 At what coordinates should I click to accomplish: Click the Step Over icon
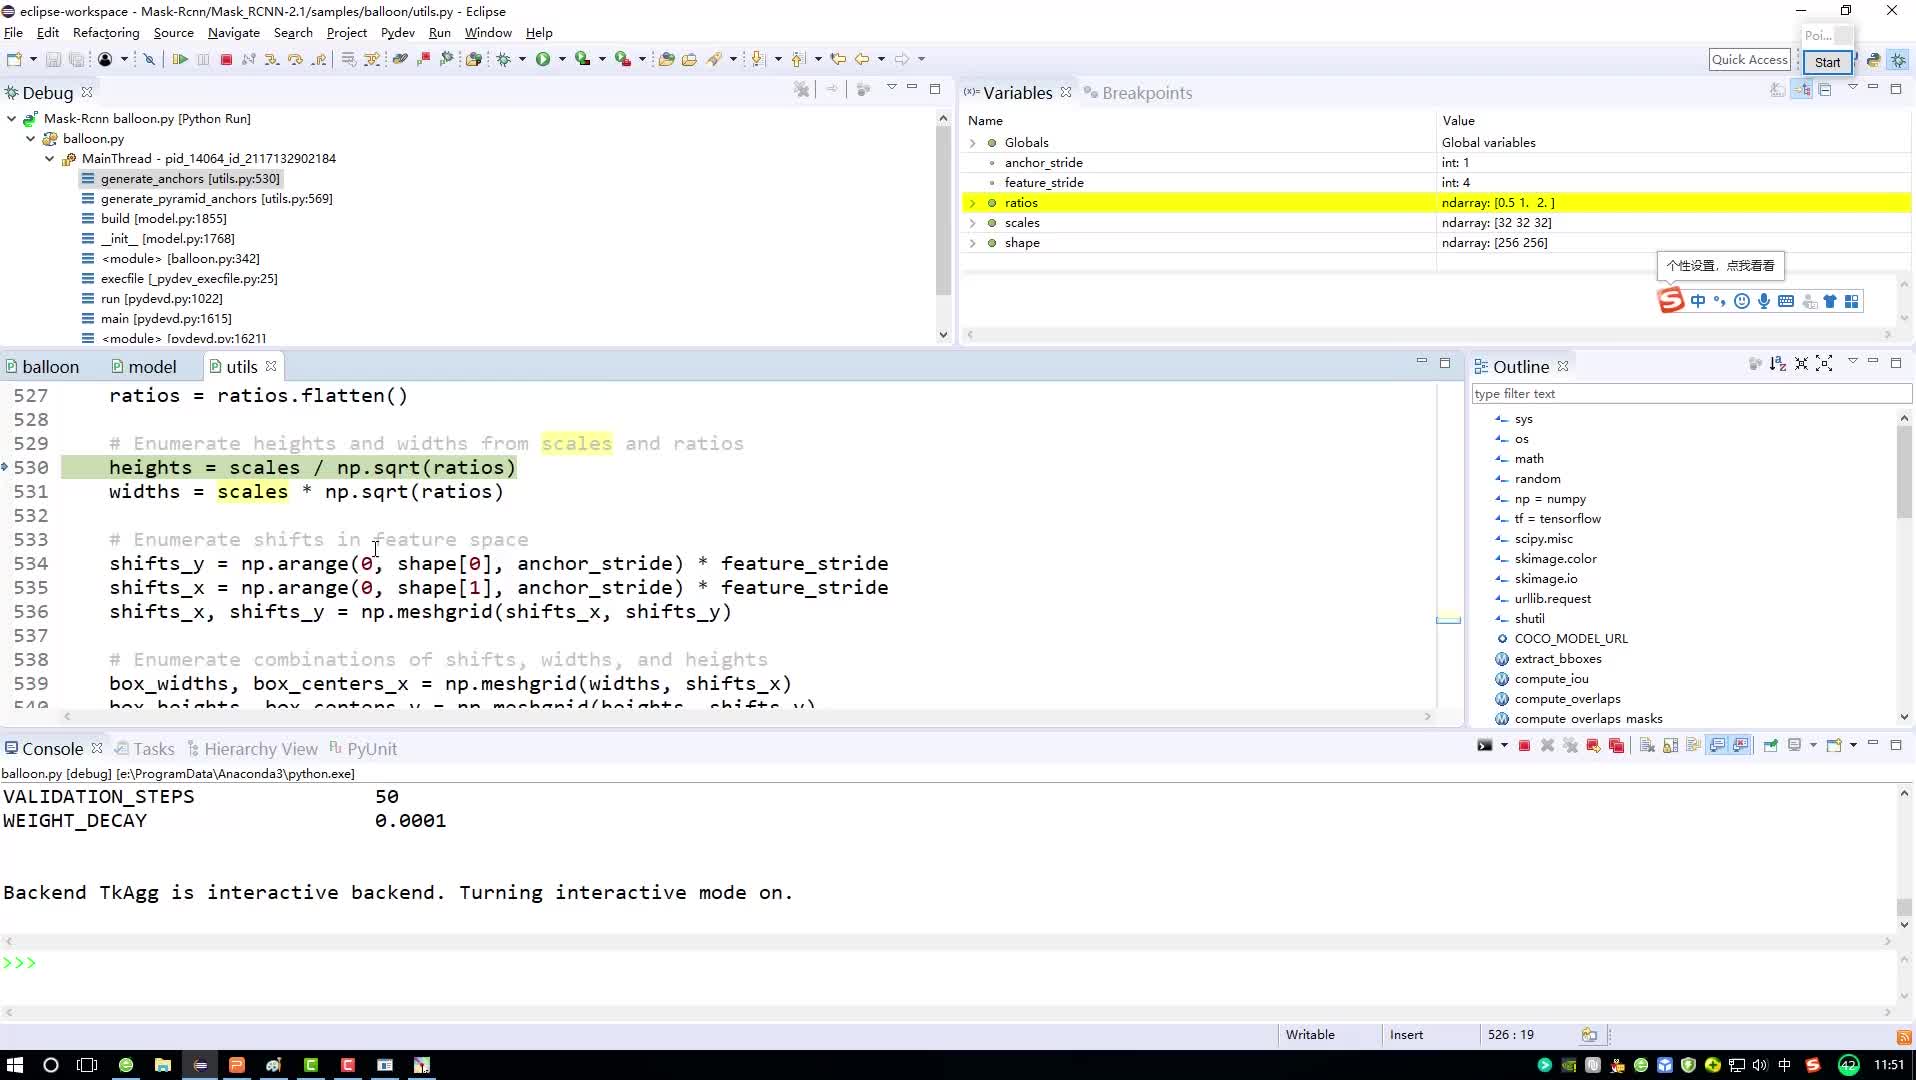tap(295, 60)
